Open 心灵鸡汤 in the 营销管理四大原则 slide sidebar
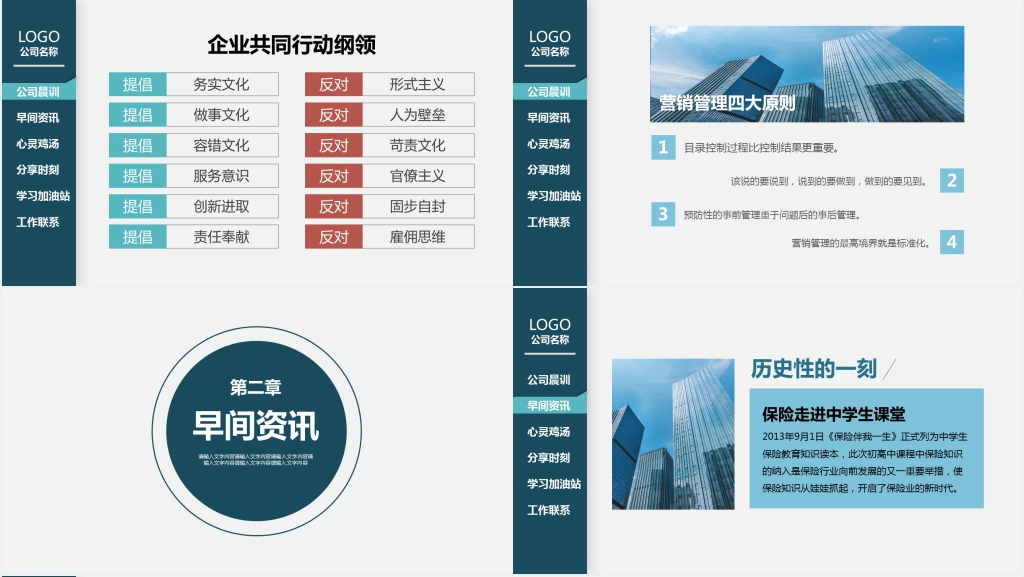This screenshot has width=1024, height=577. point(549,144)
